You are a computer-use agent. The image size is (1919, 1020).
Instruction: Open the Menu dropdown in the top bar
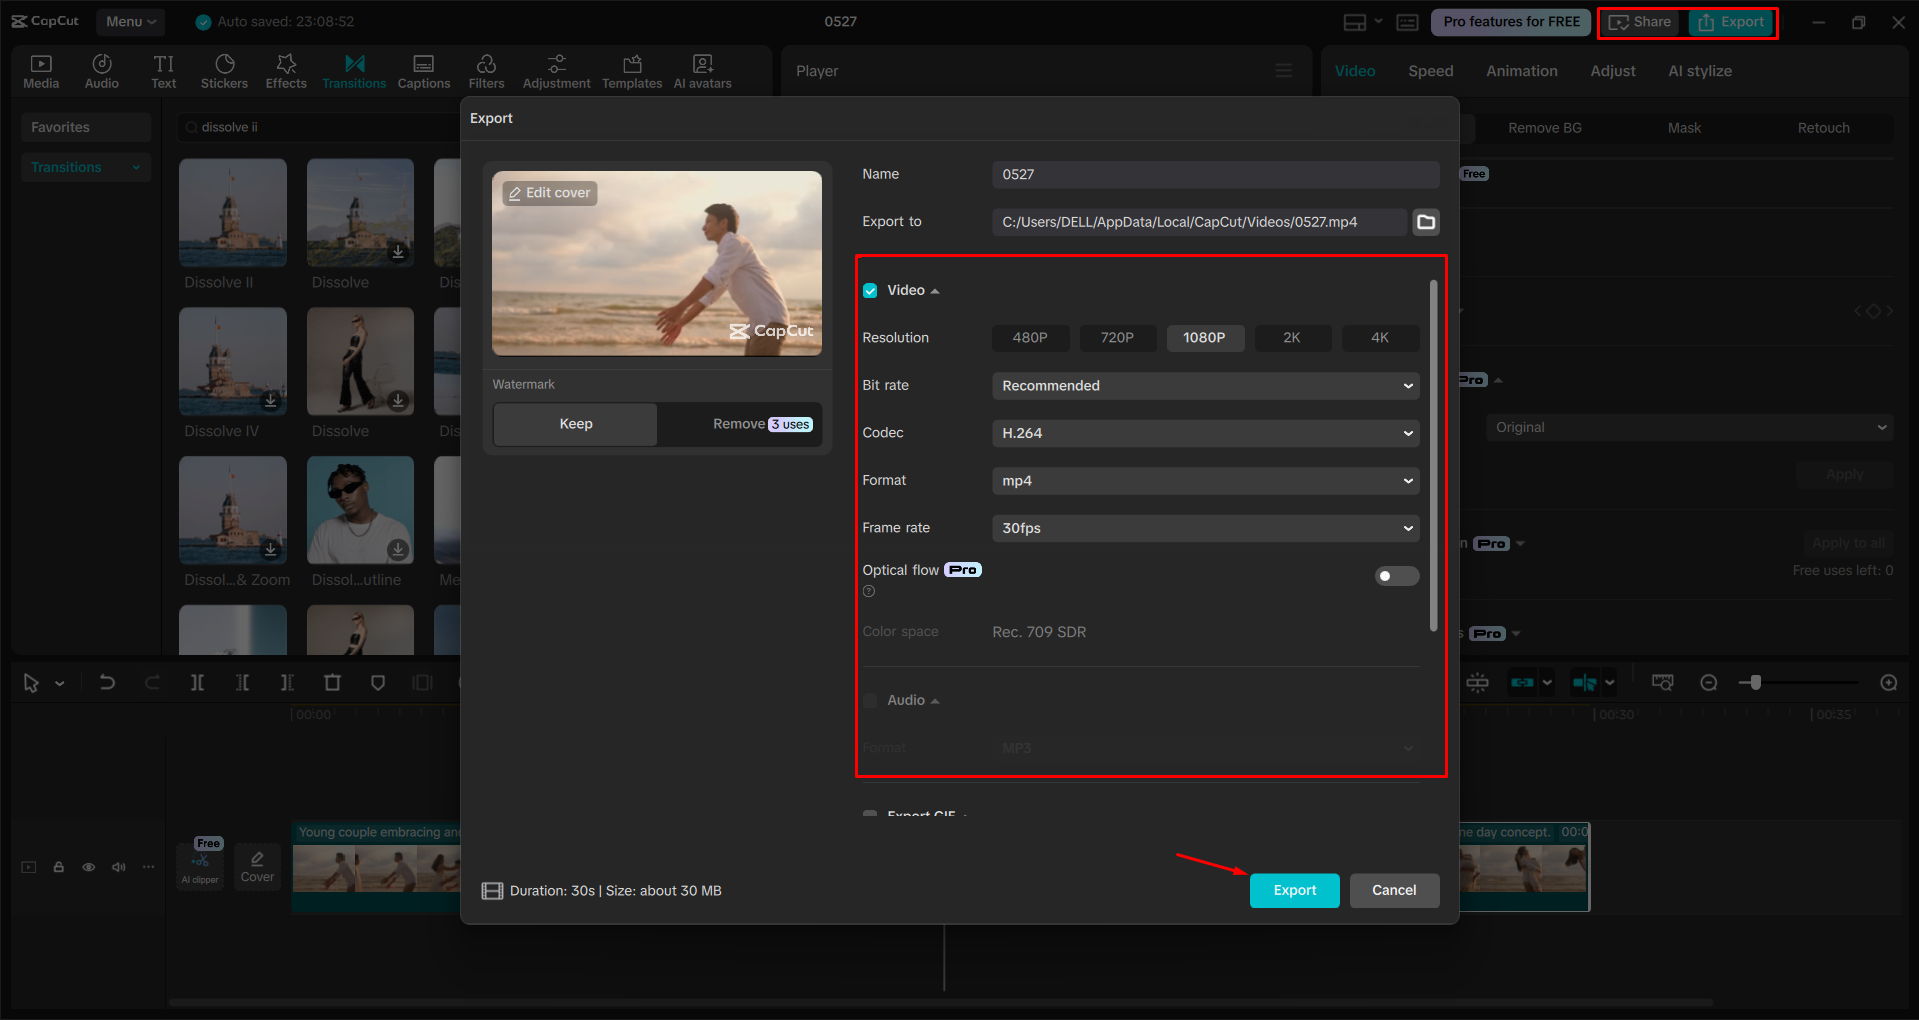tap(129, 21)
